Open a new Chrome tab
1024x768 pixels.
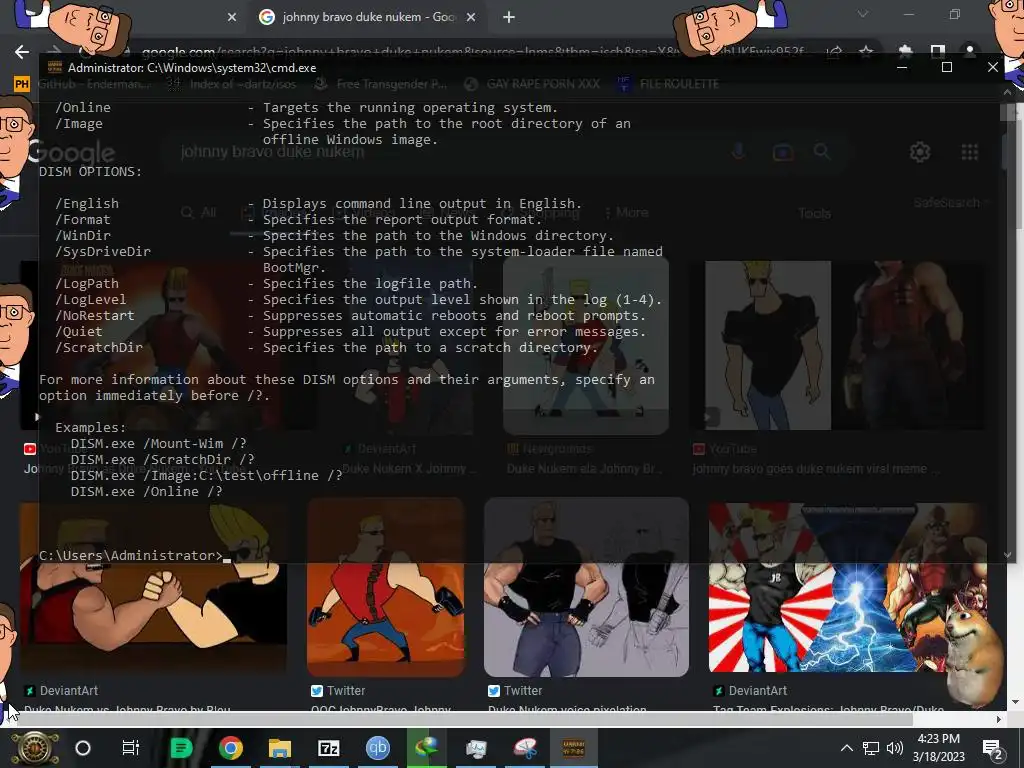point(509,18)
